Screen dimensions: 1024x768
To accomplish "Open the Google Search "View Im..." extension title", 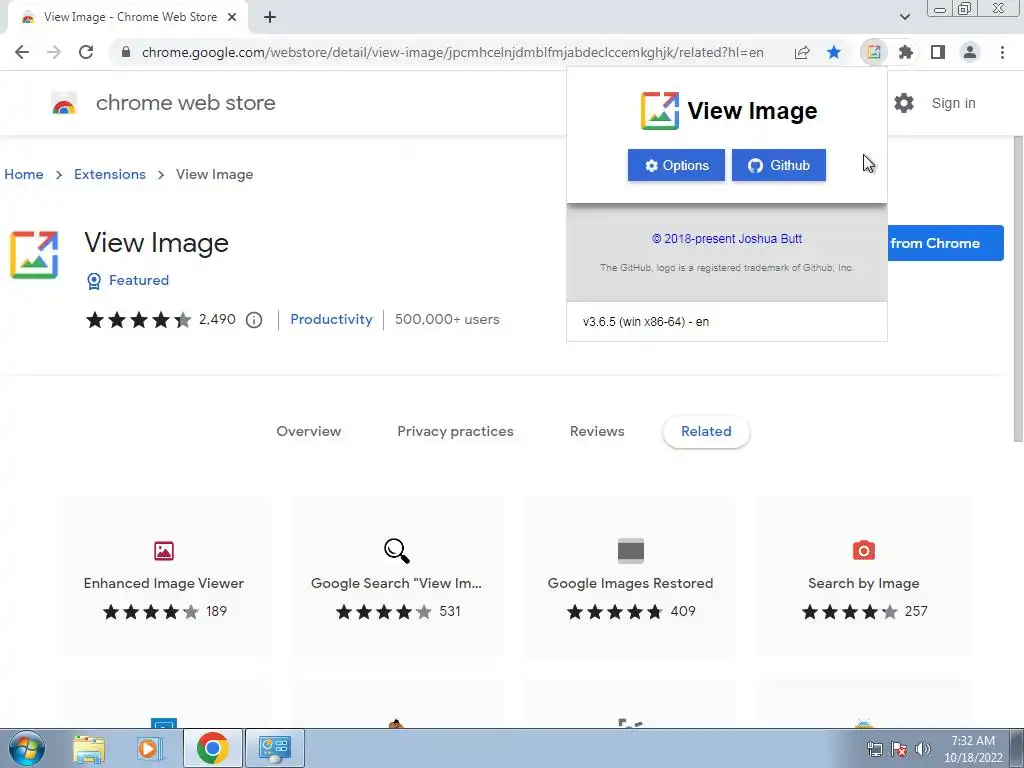I will tap(396, 583).
